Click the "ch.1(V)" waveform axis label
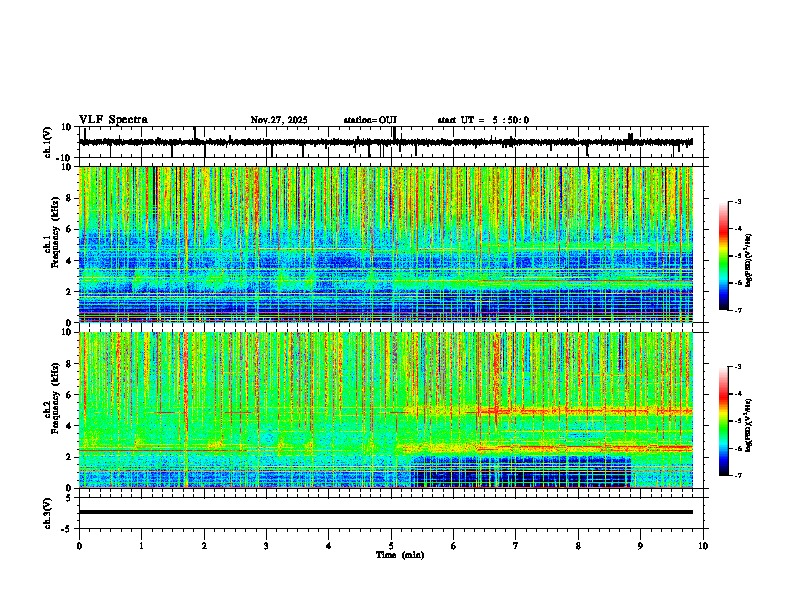792x612 pixels. (48, 142)
